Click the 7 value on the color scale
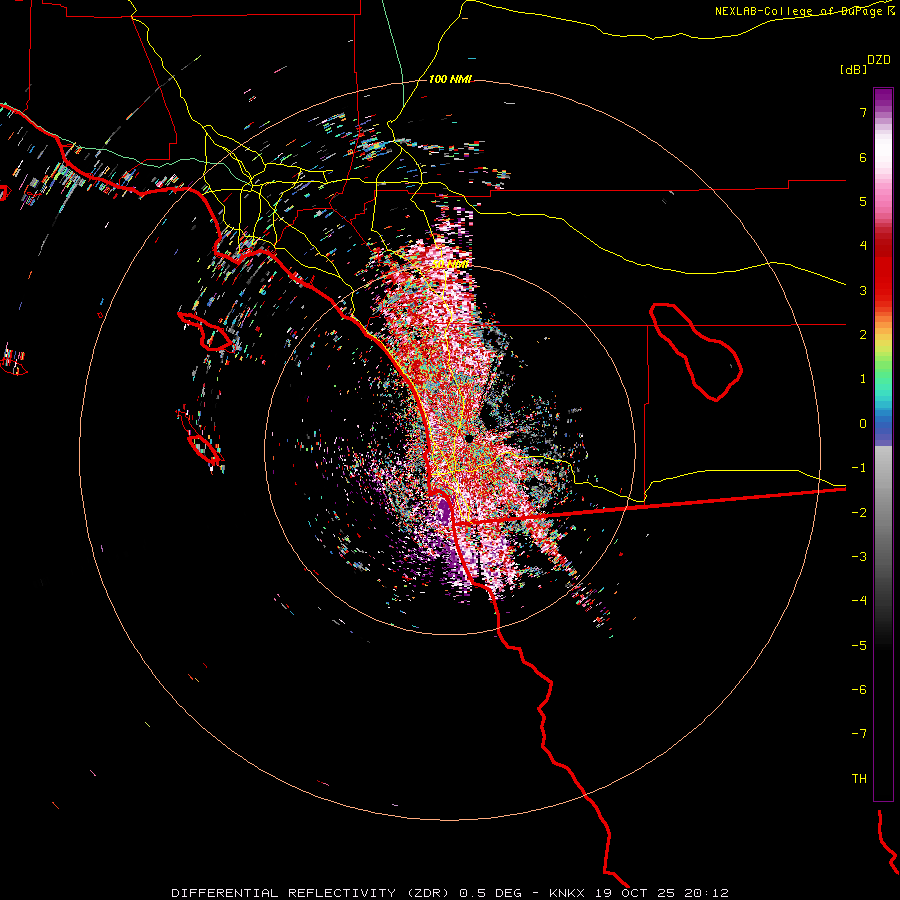This screenshot has width=900, height=900. (863, 112)
